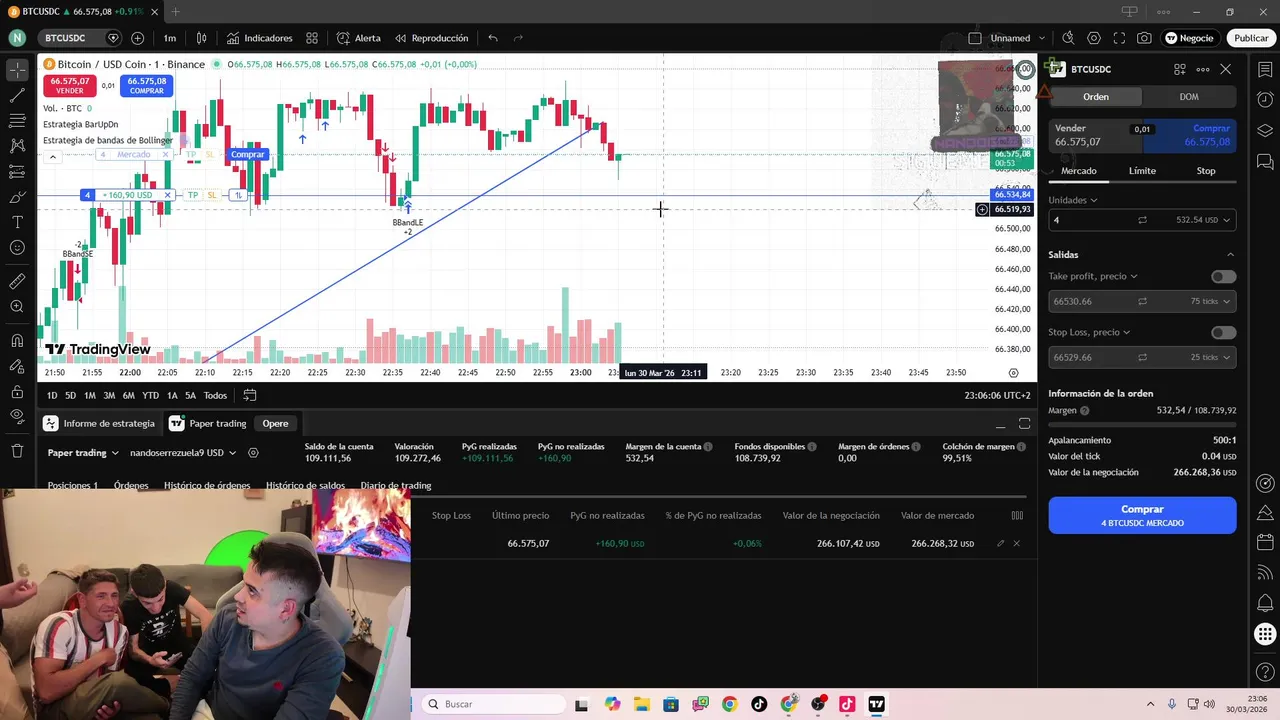Select the ruler measure tool
The height and width of the screenshot is (720, 1280).
click(x=17, y=281)
